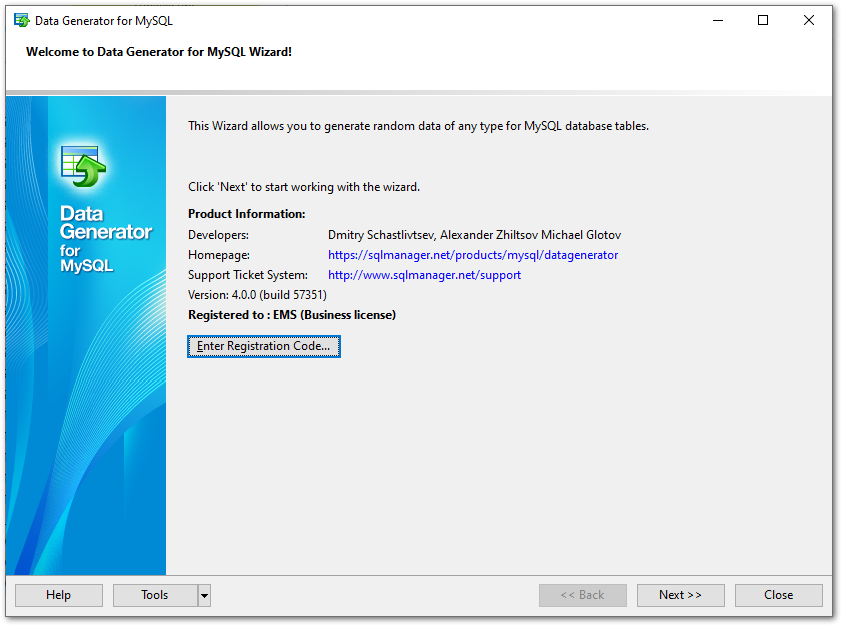Screen dimensions: 842x626
Task: Click 'Registered to : EMS (Business license)' text
Action: (x=292, y=315)
